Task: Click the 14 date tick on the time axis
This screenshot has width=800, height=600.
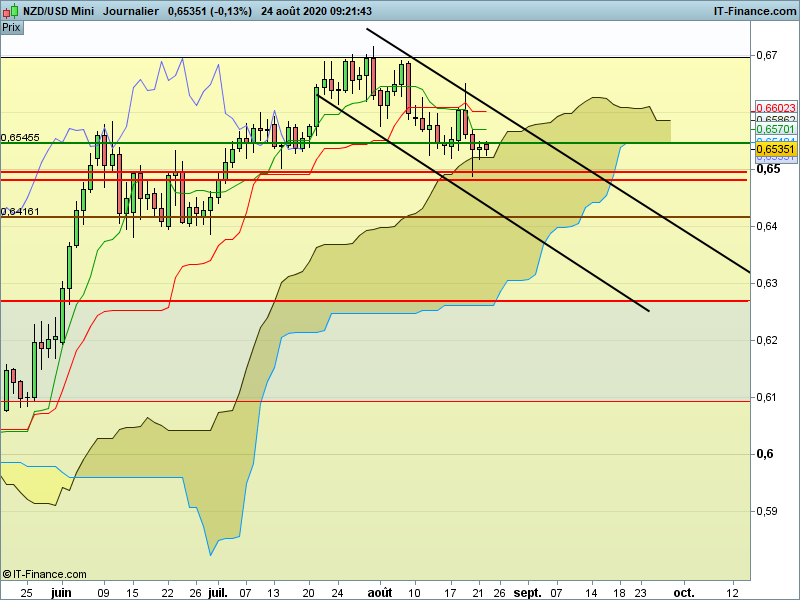Action: click(591, 593)
